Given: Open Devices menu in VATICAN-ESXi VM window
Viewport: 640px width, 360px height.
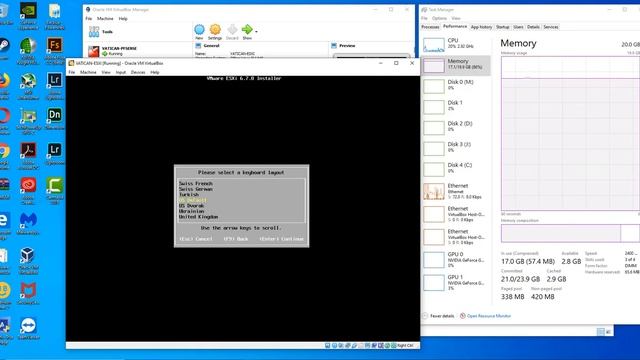Looking at the screenshot, I should [138, 72].
